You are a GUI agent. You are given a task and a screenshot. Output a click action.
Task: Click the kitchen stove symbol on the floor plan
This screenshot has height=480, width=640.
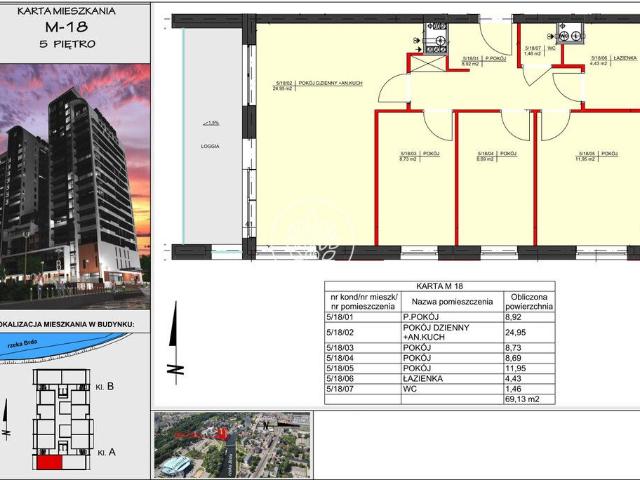[436, 38]
